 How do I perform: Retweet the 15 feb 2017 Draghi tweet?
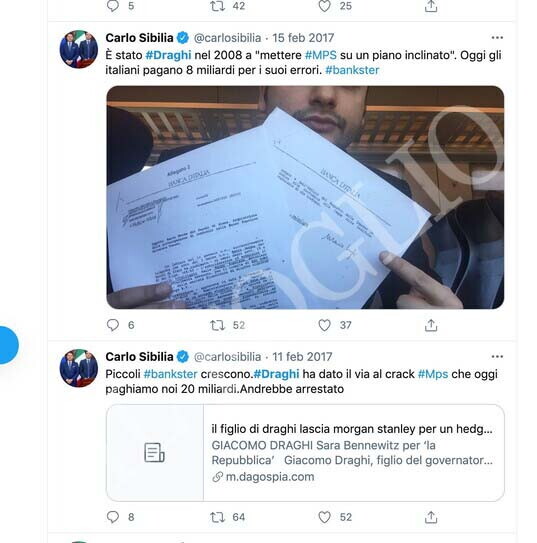(218, 325)
